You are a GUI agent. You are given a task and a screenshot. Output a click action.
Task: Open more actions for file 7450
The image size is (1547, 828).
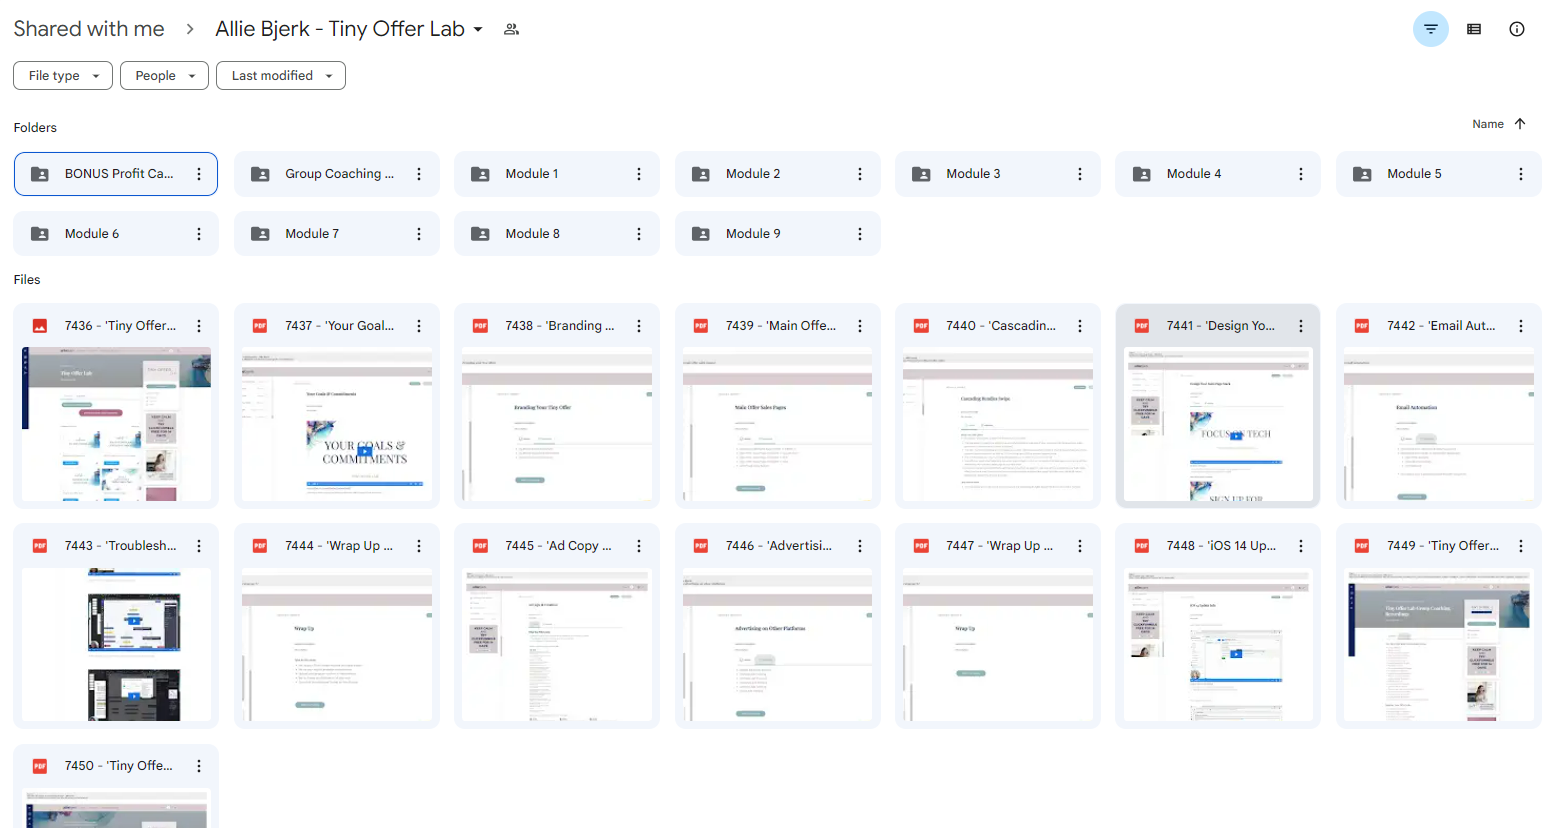(x=199, y=766)
